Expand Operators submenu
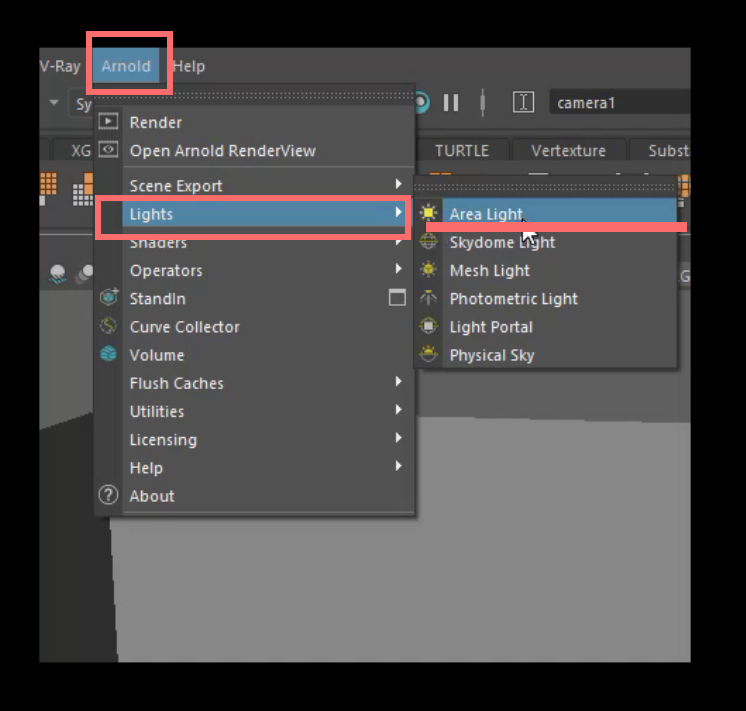 pos(255,270)
